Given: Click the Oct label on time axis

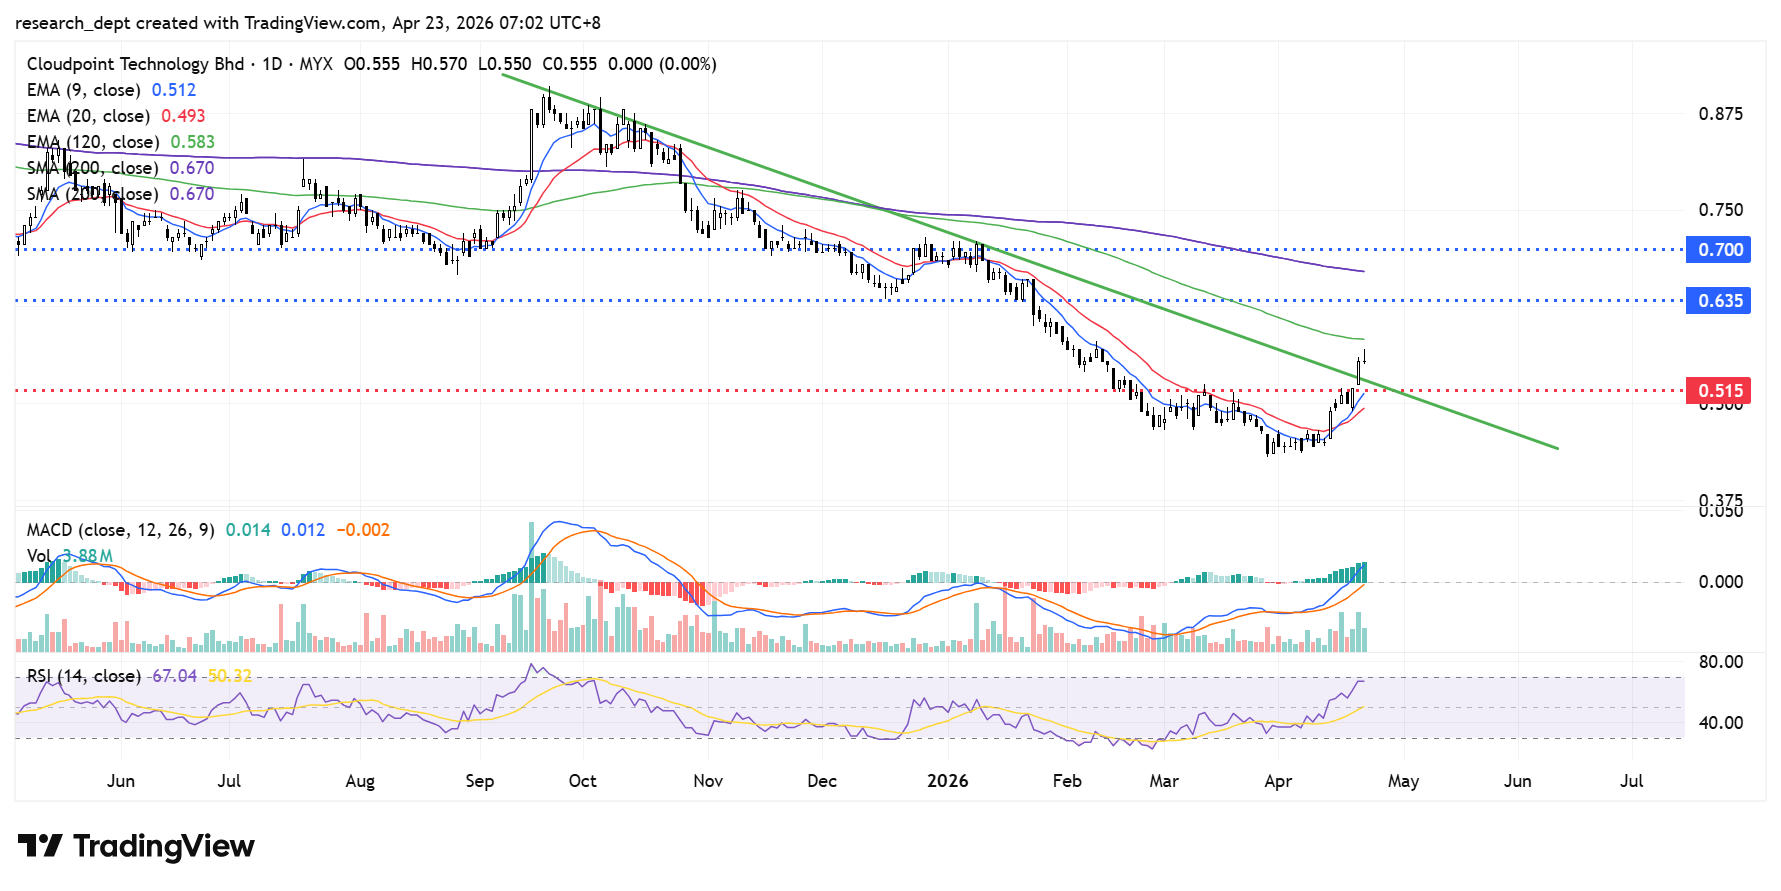Looking at the screenshot, I should click(x=582, y=781).
